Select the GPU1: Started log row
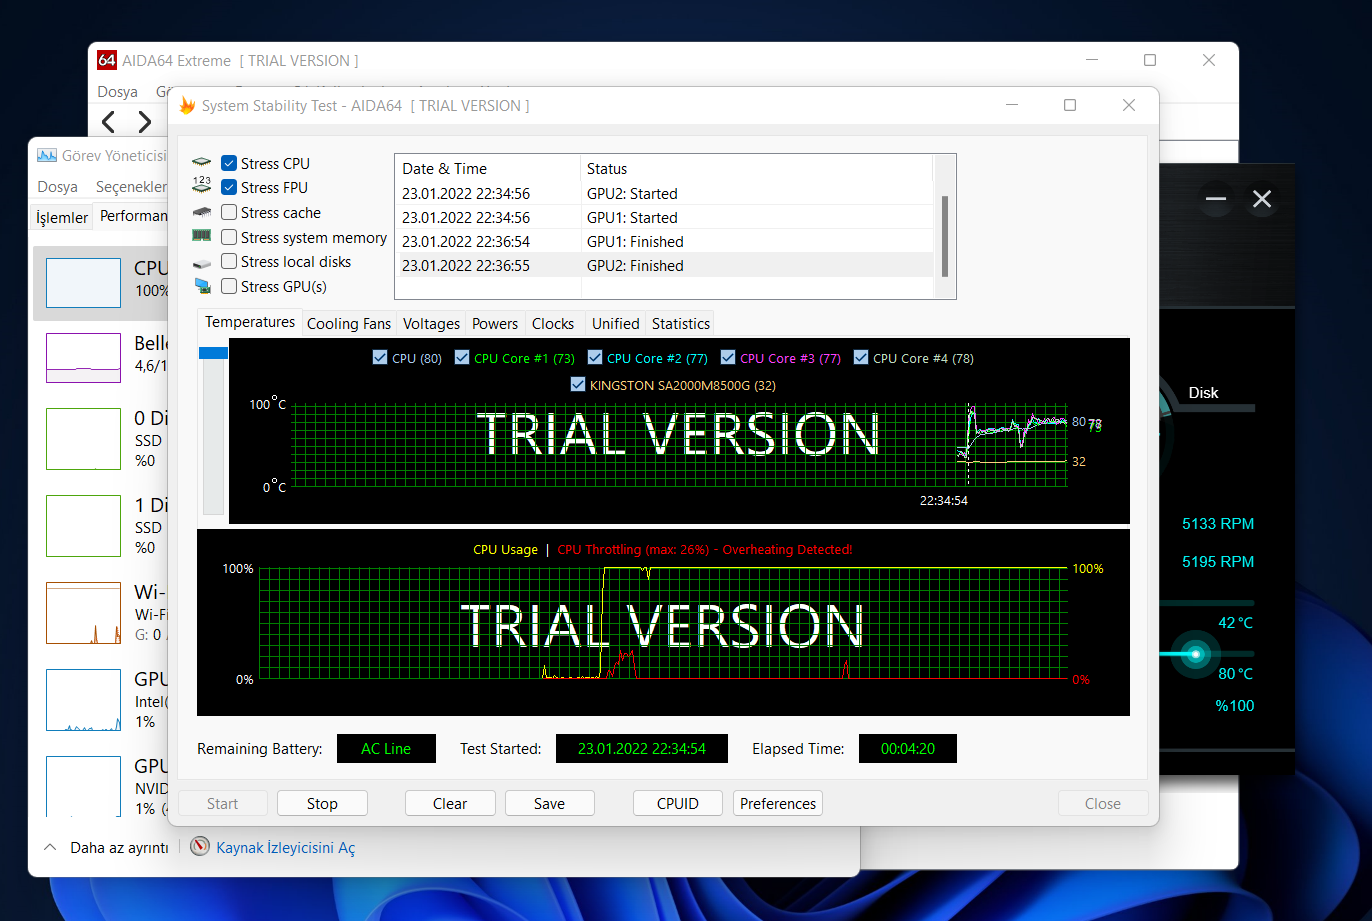 [x=664, y=217]
